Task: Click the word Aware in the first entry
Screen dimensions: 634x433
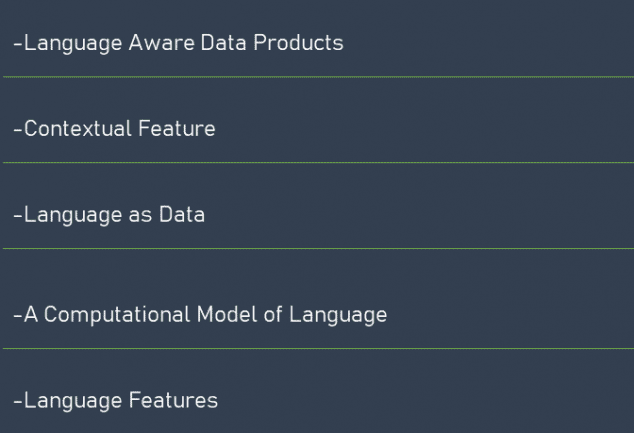Action: [161, 42]
